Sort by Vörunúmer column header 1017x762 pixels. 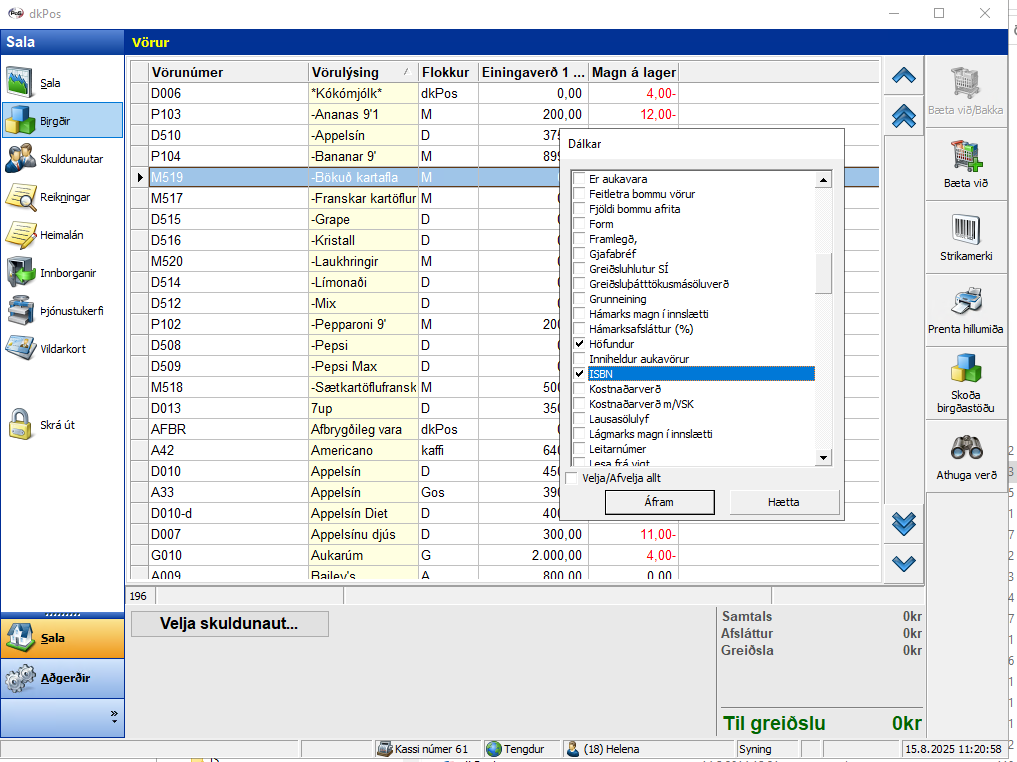[228, 72]
